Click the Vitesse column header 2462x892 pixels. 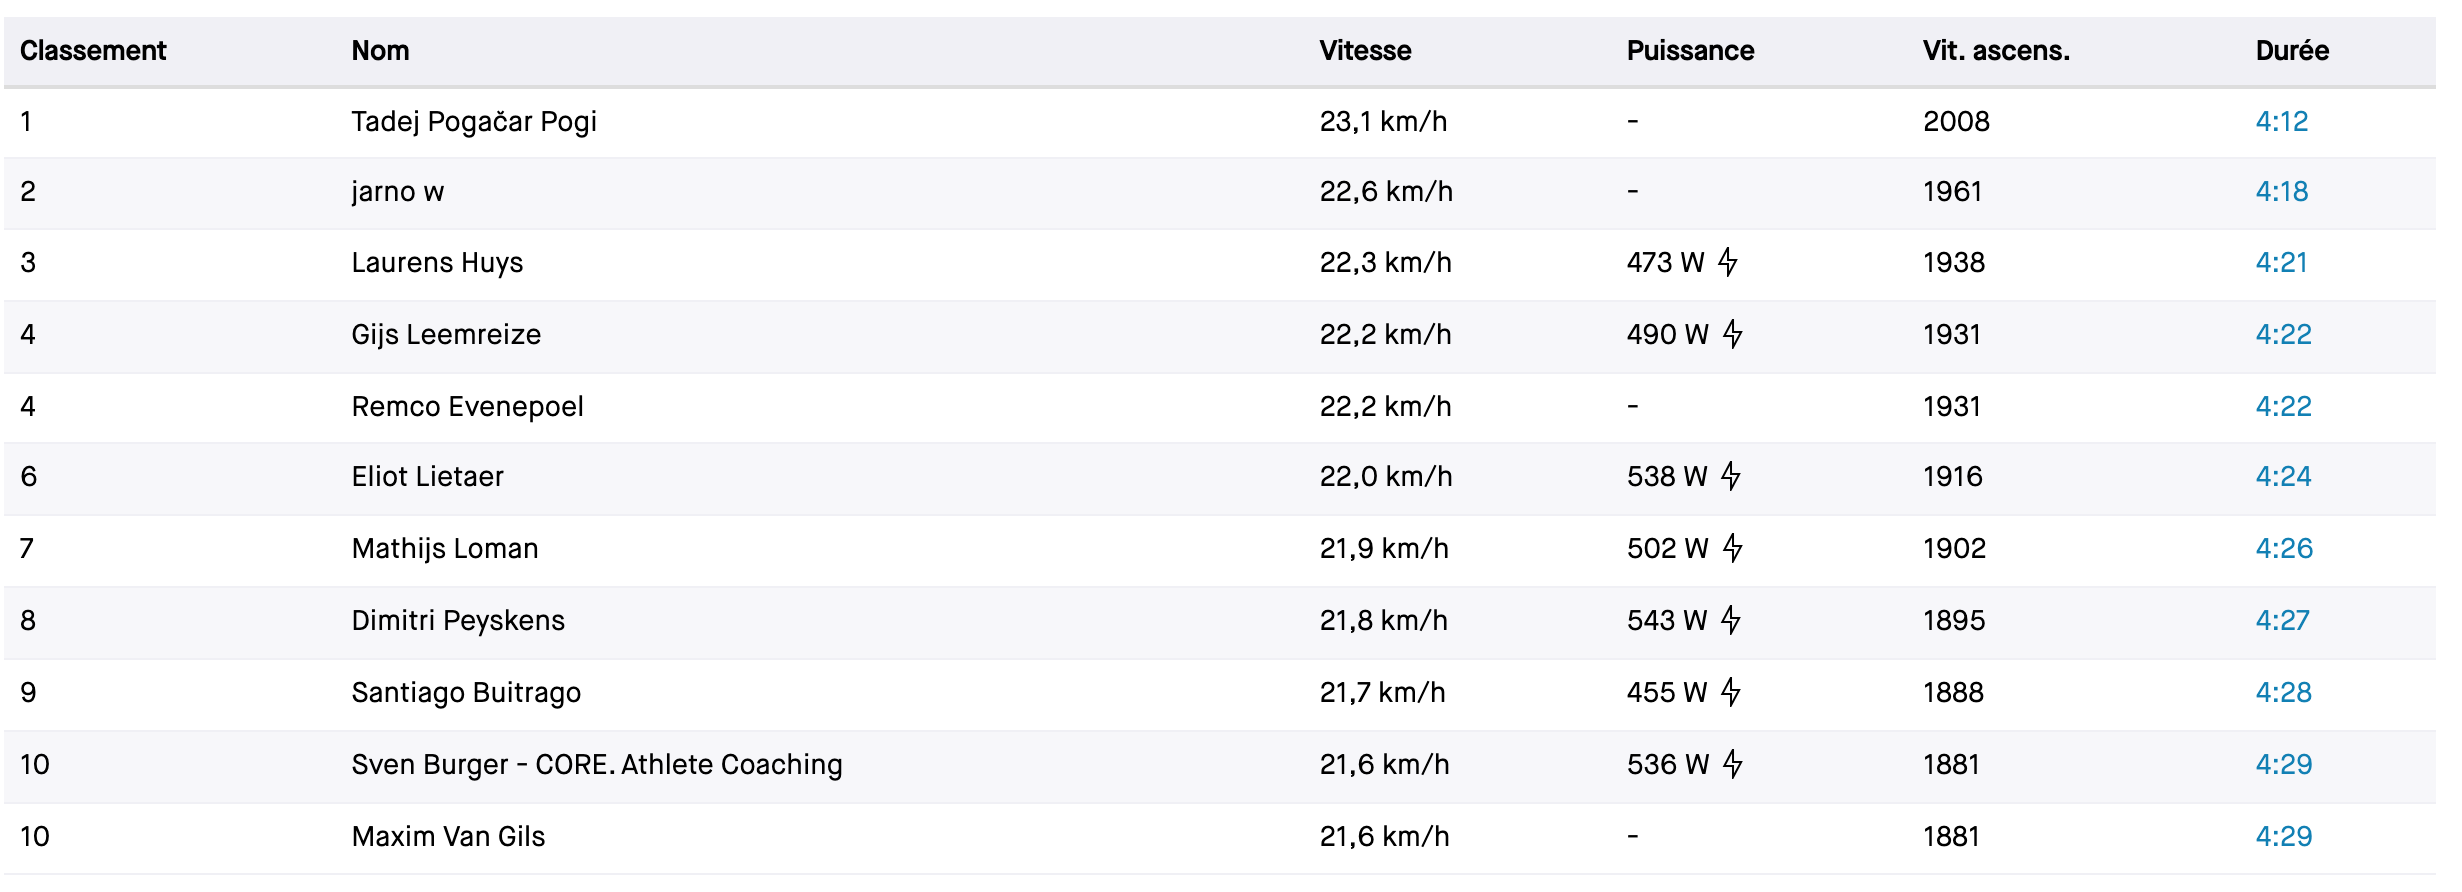(1364, 51)
